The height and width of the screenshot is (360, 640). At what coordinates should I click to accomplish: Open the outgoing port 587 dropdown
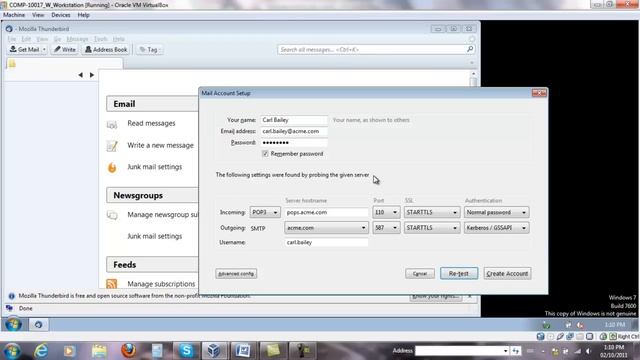pos(386,228)
